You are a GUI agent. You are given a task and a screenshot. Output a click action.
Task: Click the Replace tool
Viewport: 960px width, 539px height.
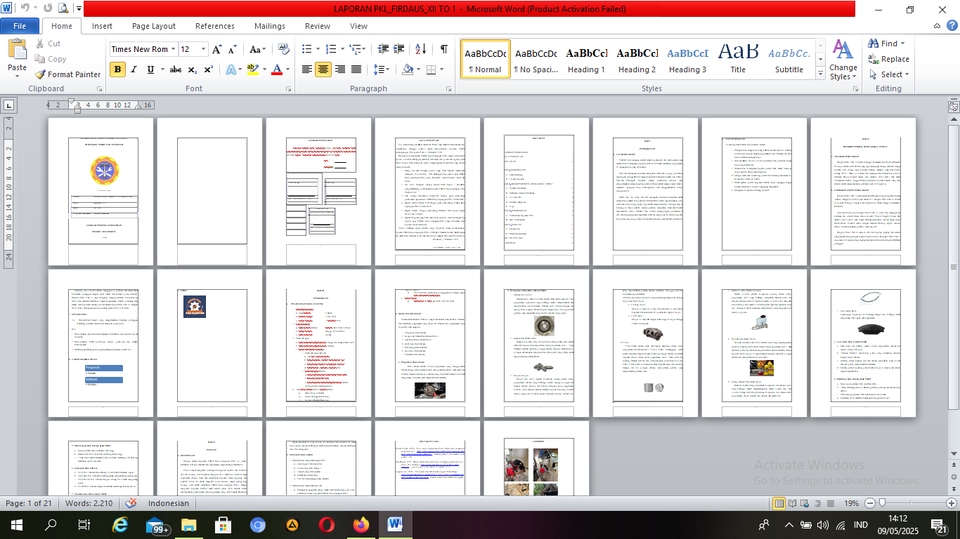(888, 59)
